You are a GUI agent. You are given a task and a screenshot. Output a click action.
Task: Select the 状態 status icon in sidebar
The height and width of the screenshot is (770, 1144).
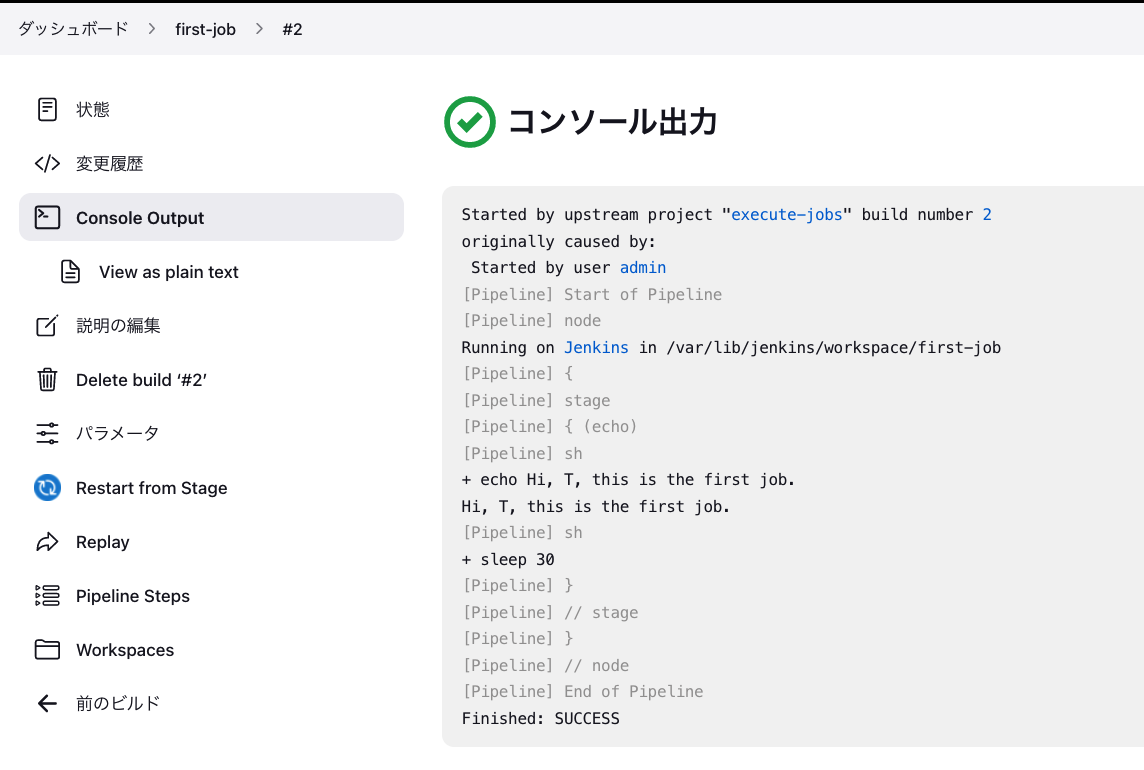[46, 109]
